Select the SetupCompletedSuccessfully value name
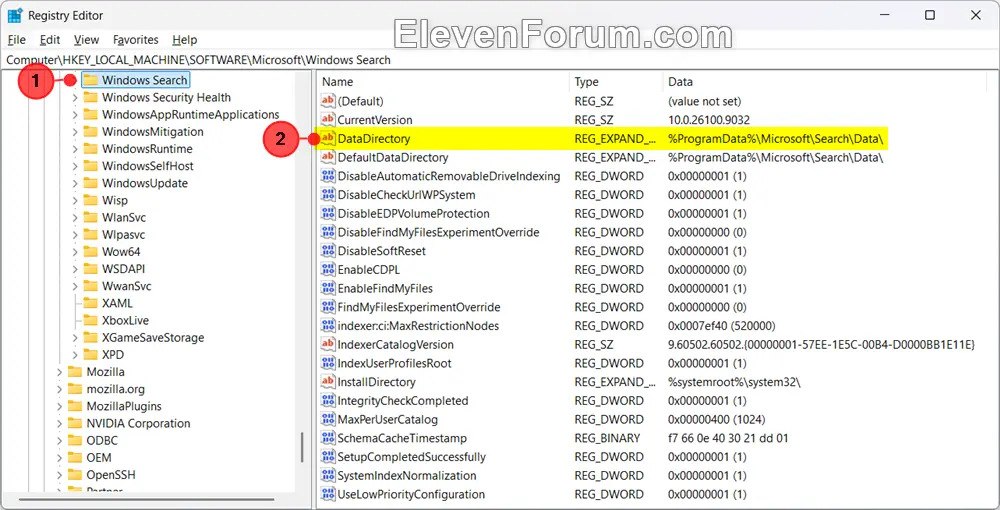The image size is (1000, 510). tap(411, 456)
